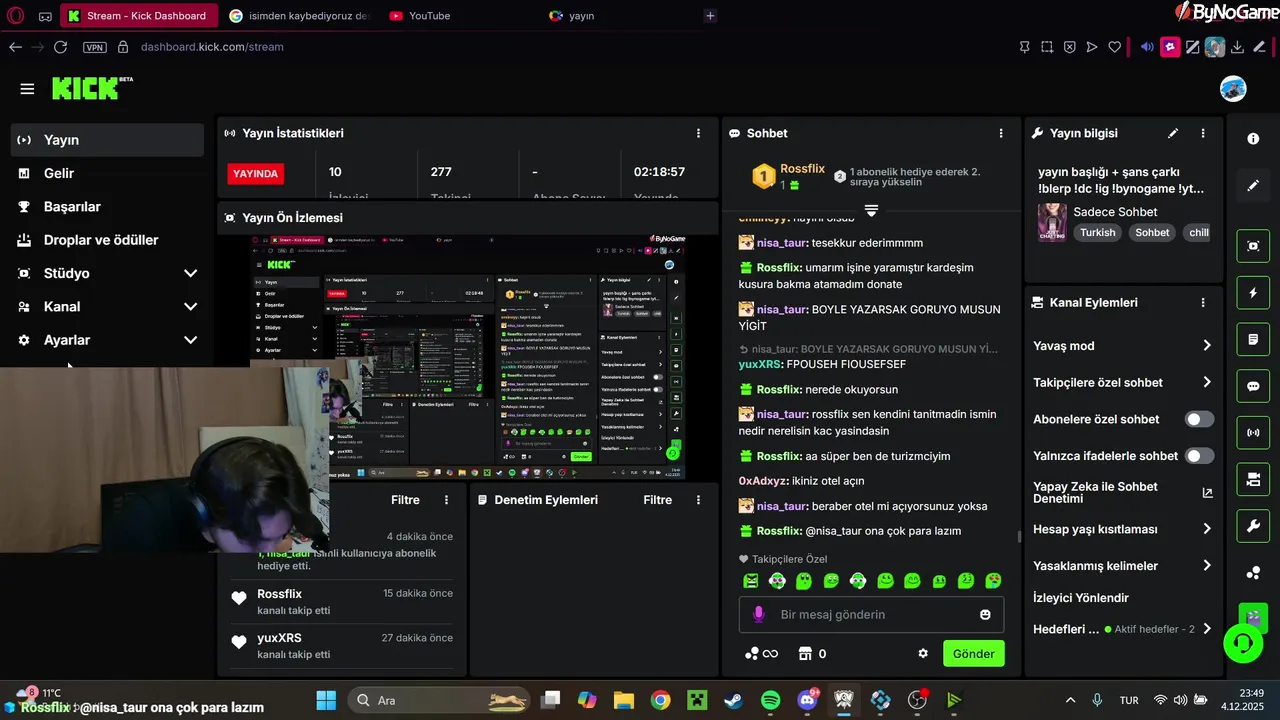Screen dimensions: 1280x720
Task: Select Başarılar in left sidebar
Action: coord(108,206)
